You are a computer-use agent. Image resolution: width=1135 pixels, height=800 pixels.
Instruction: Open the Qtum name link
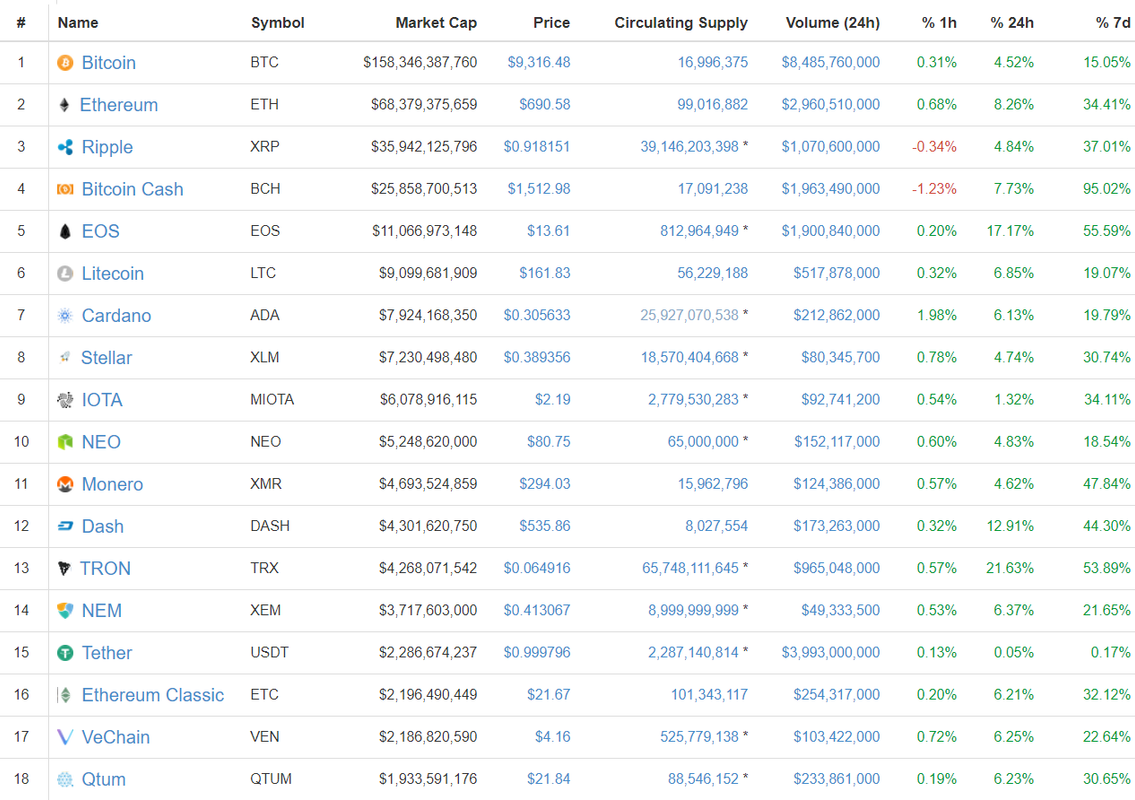pyautogui.click(x=104, y=779)
